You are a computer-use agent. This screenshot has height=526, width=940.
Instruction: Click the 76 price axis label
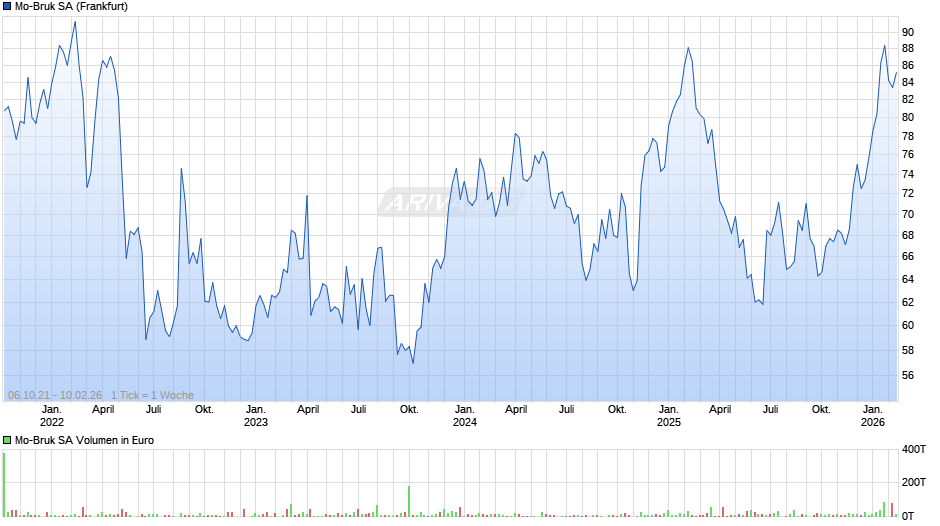(908, 155)
